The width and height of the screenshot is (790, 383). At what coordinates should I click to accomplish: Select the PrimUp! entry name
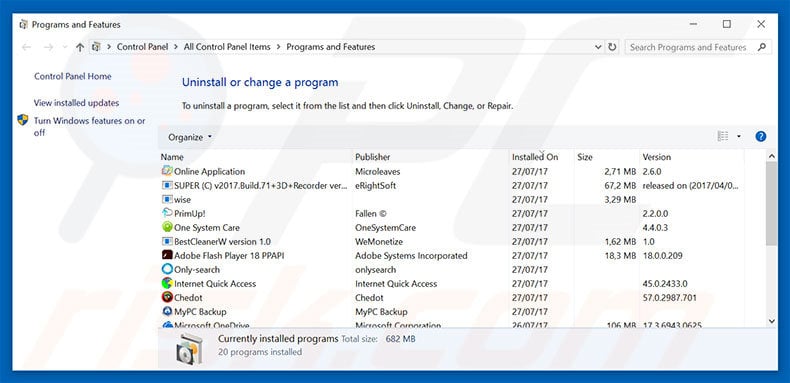click(x=190, y=213)
